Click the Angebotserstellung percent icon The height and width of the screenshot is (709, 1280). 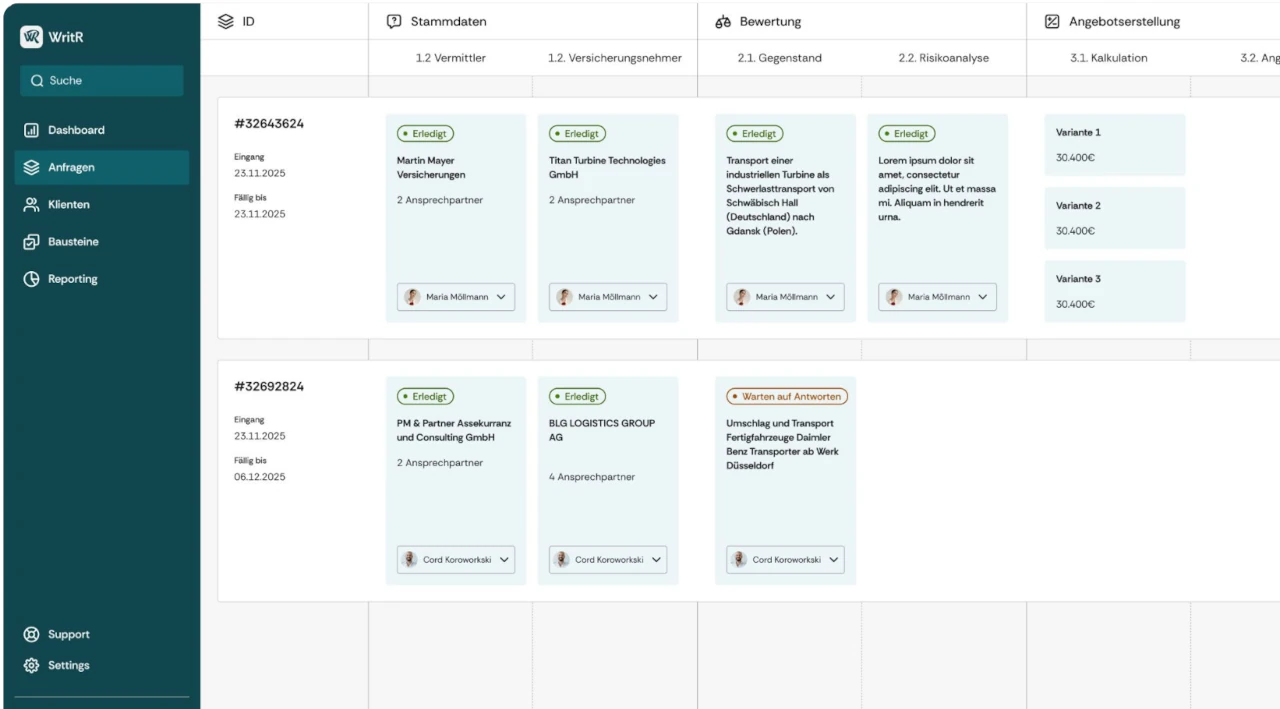pos(1052,22)
